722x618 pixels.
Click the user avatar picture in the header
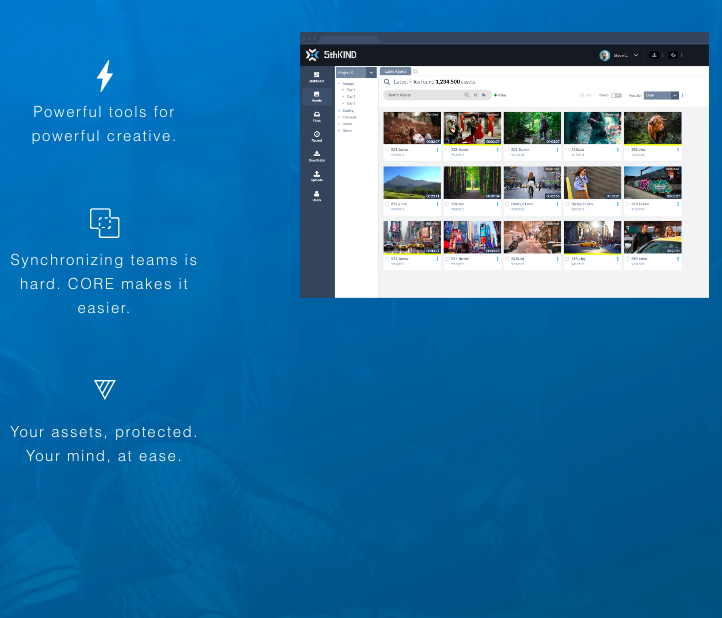pyautogui.click(x=605, y=55)
